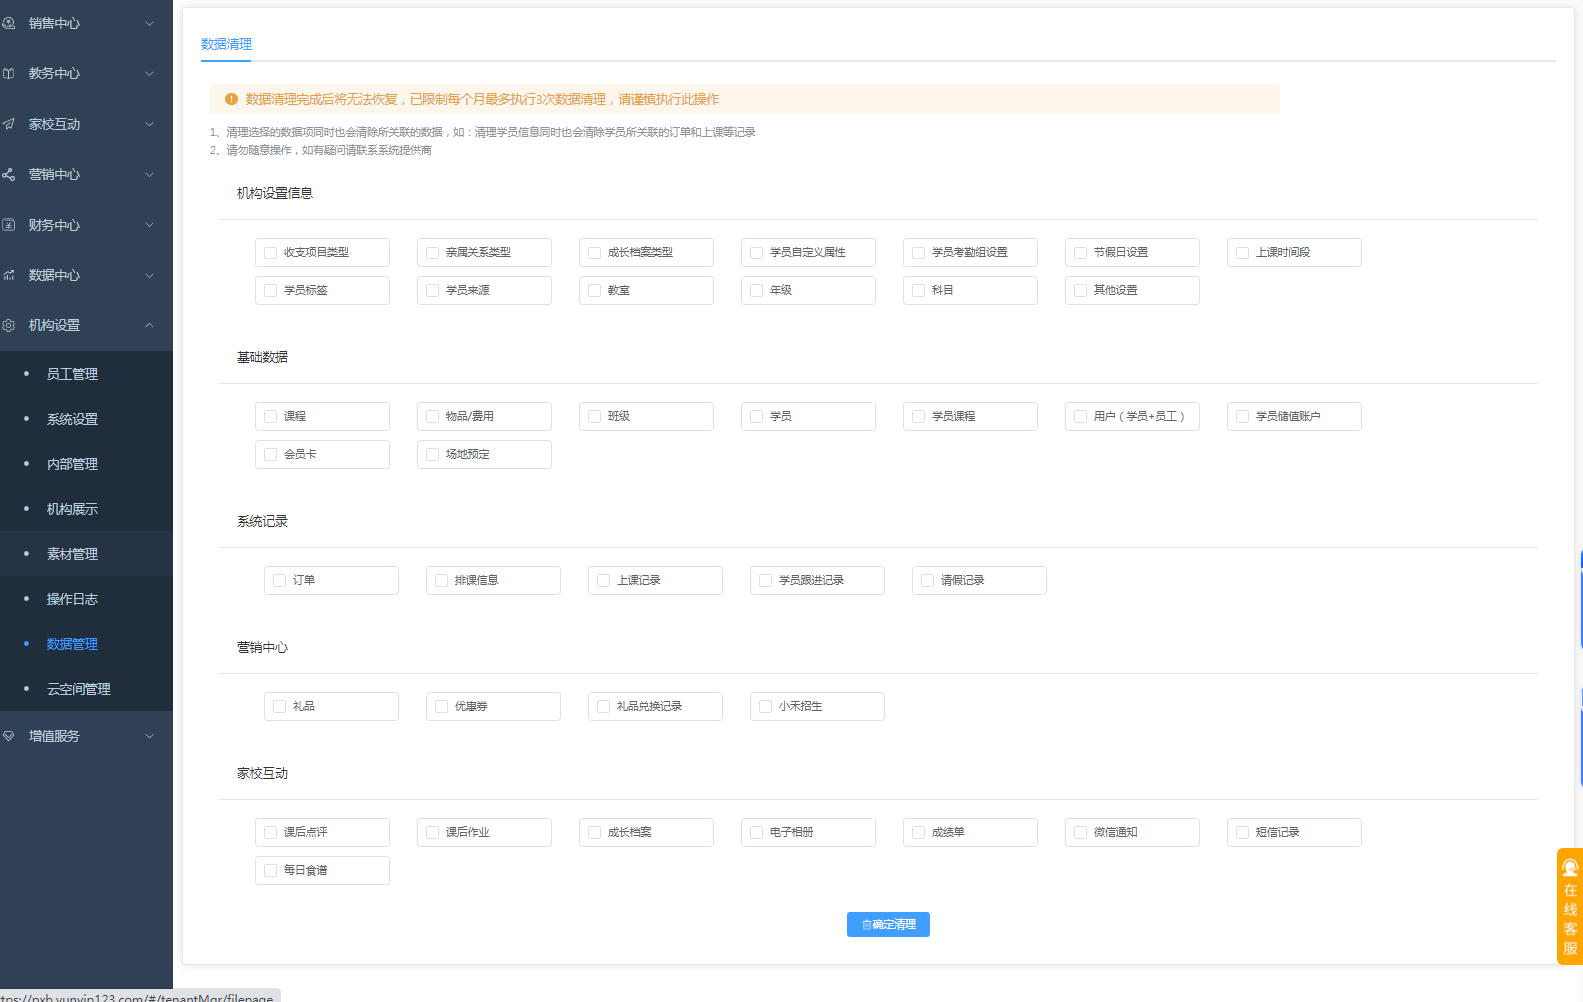This screenshot has width=1583, height=1002.
Task: Check the 请假记录 checkbox
Action: pos(927,581)
